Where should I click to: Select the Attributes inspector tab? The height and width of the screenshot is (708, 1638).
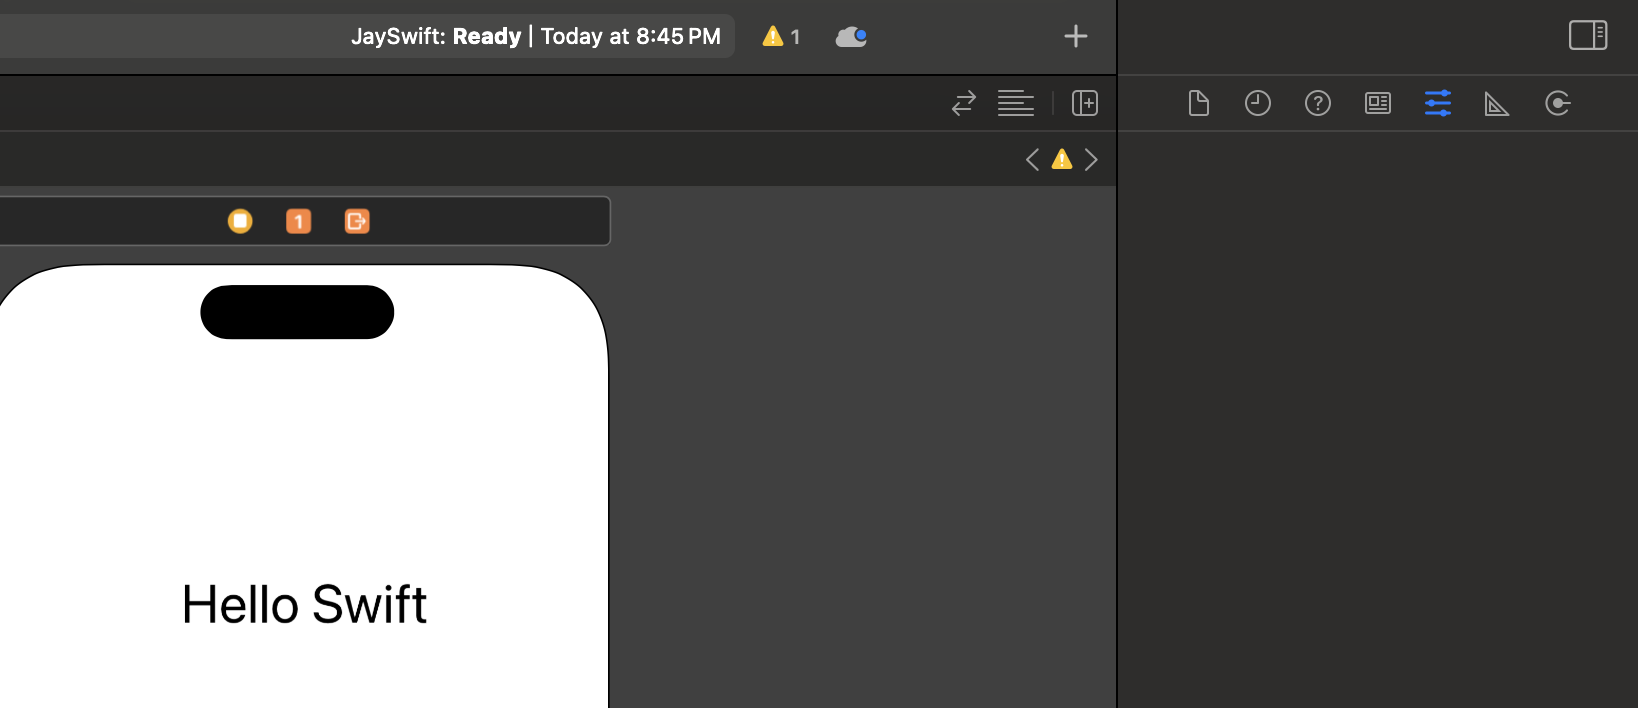click(x=1438, y=103)
